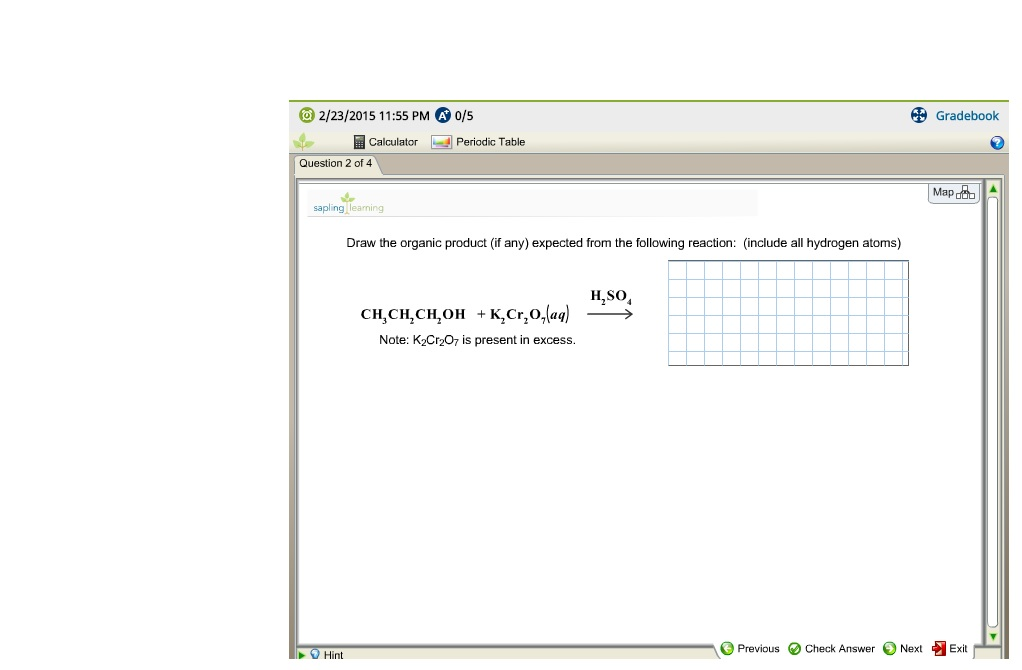Click the calculator icon
Viewport: 1022px width, 670px height.
click(x=359, y=142)
